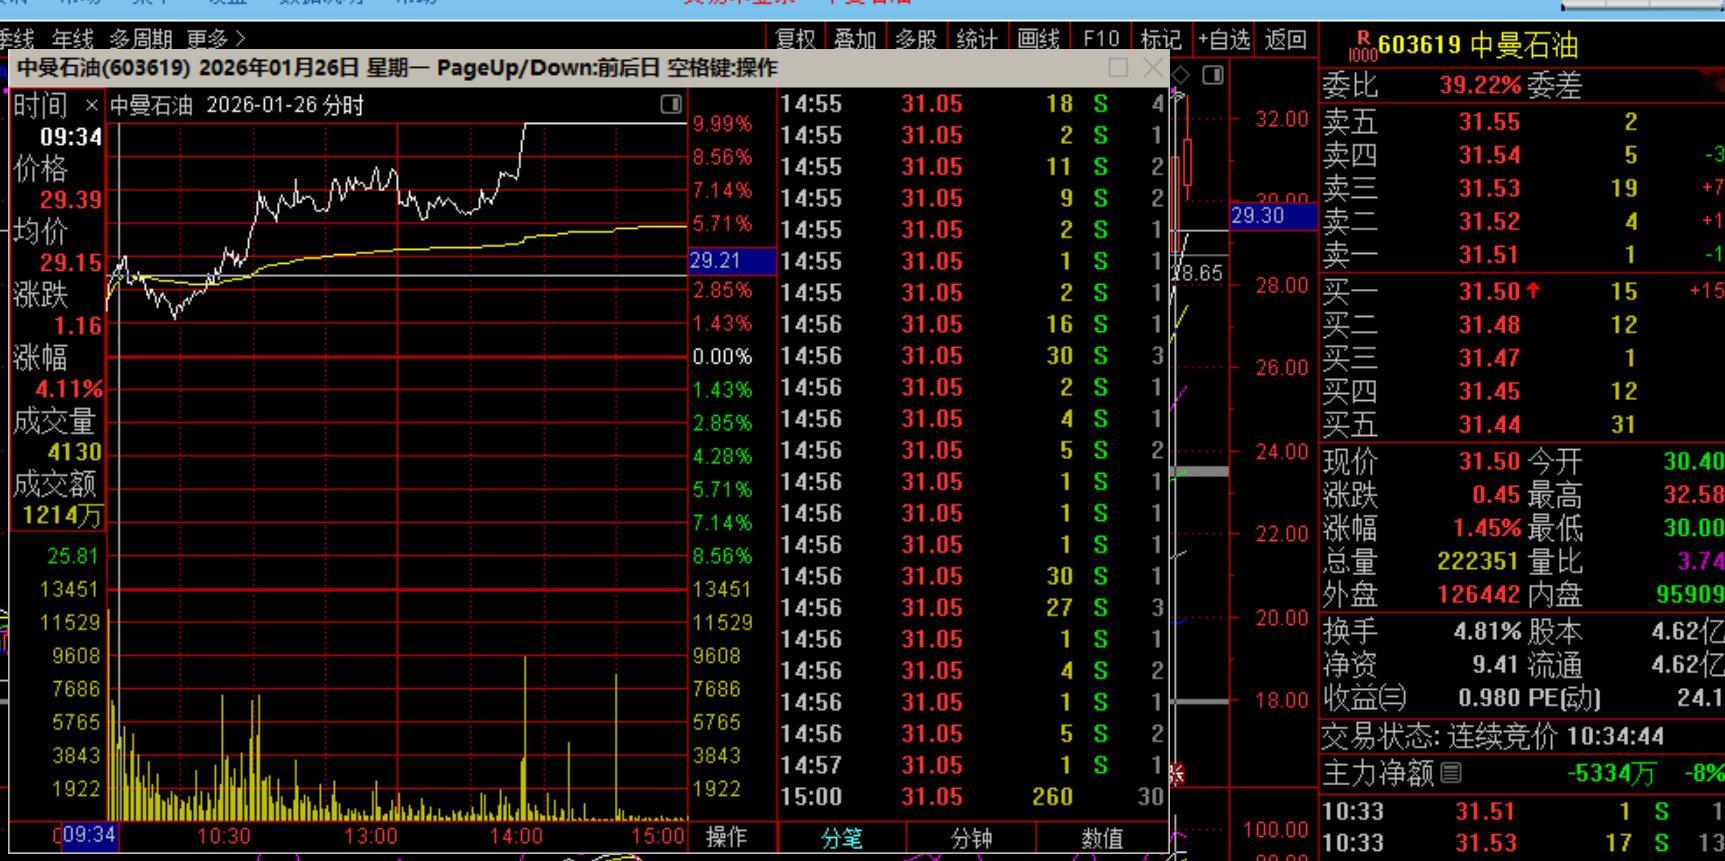Screen dimensions: 1725x861
Task: Click the 复权 toolbar button
Action: (796, 39)
